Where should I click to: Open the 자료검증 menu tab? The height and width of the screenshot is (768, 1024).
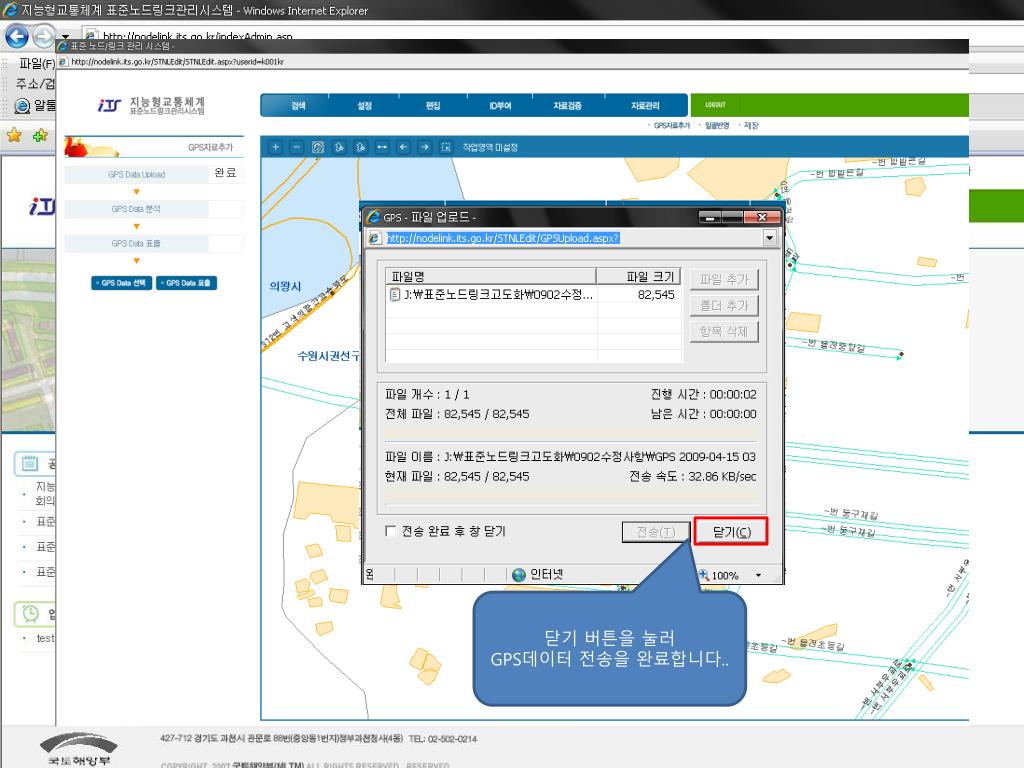pyautogui.click(x=568, y=106)
